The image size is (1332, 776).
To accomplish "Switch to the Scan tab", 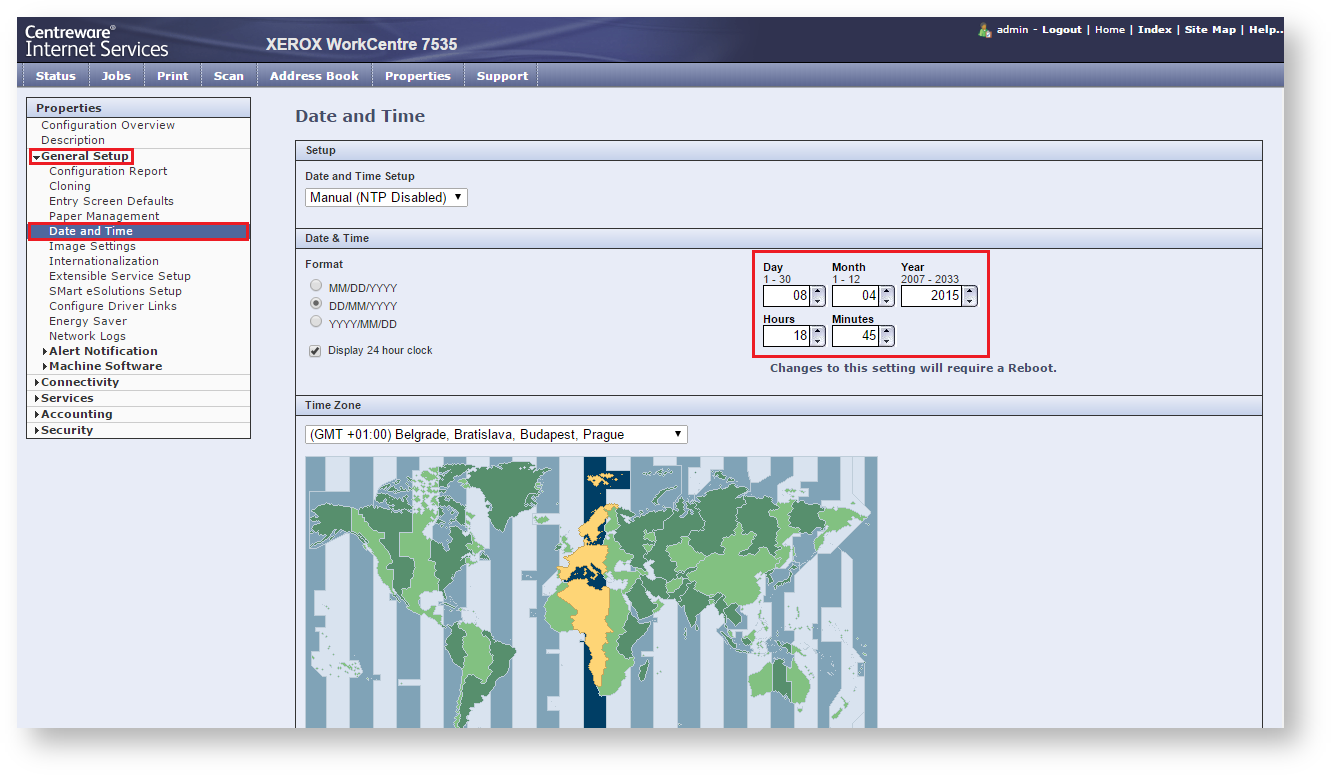I will click(229, 76).
